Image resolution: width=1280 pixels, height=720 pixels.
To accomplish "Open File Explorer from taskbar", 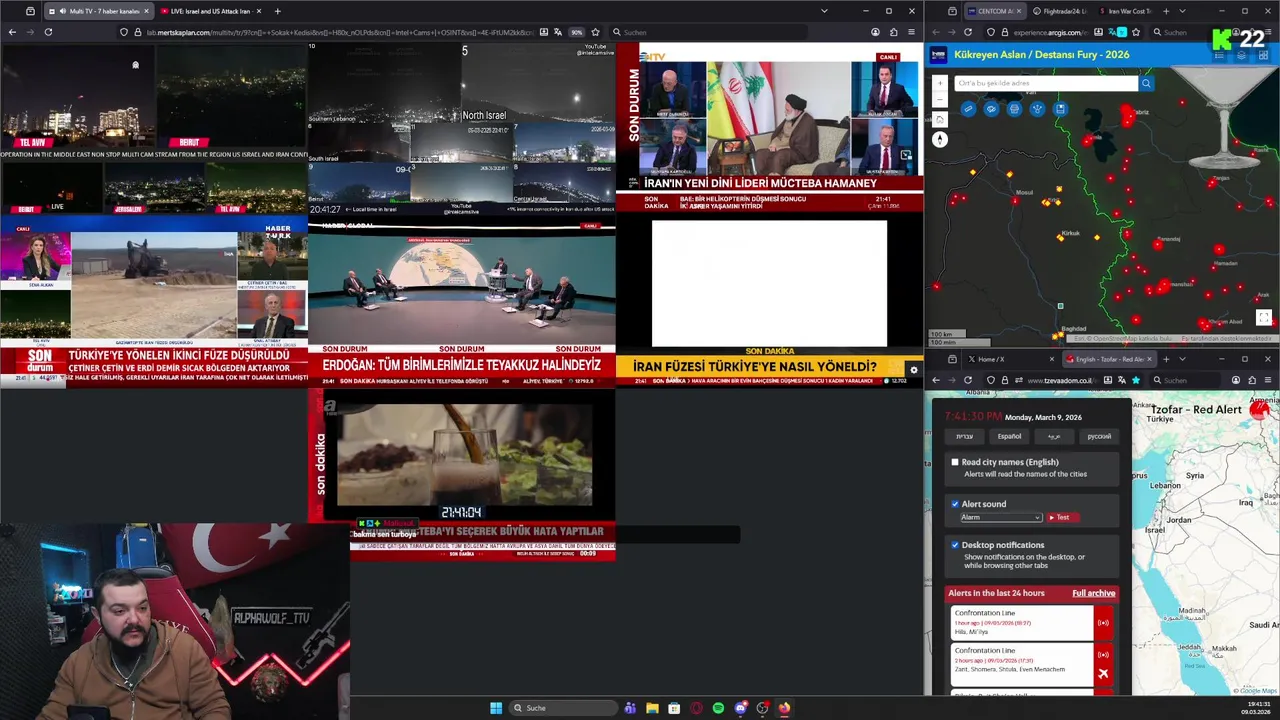I will point(652,708).
